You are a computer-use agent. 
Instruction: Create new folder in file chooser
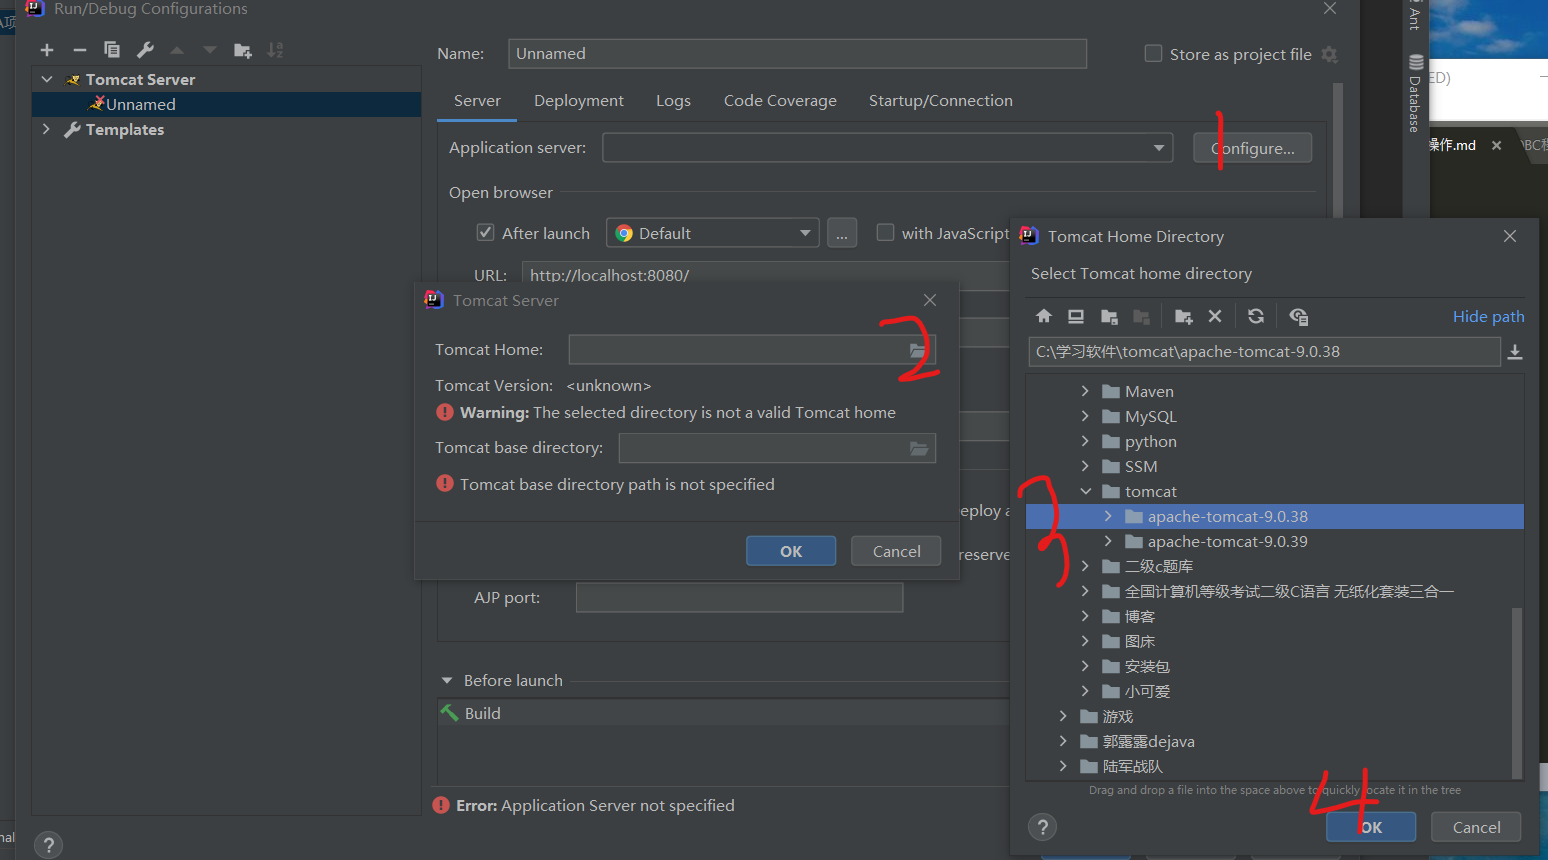(1184, 316)
